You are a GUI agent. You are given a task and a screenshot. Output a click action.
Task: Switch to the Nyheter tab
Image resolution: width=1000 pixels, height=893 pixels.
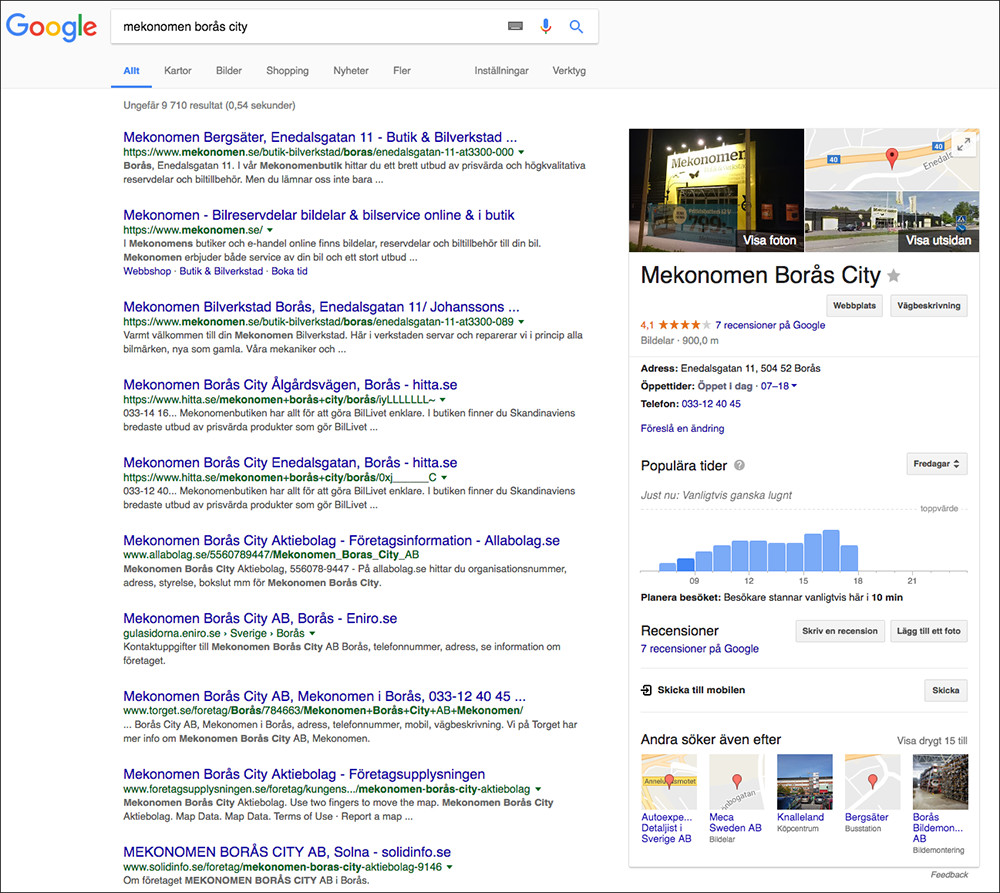351,71
